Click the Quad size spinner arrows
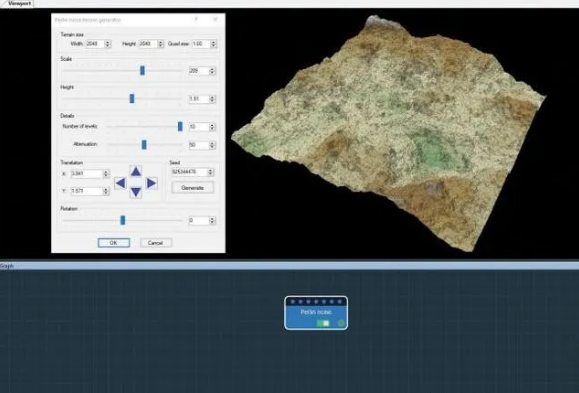Viewport: 579px width, 393px height. (x=213, y=44)
